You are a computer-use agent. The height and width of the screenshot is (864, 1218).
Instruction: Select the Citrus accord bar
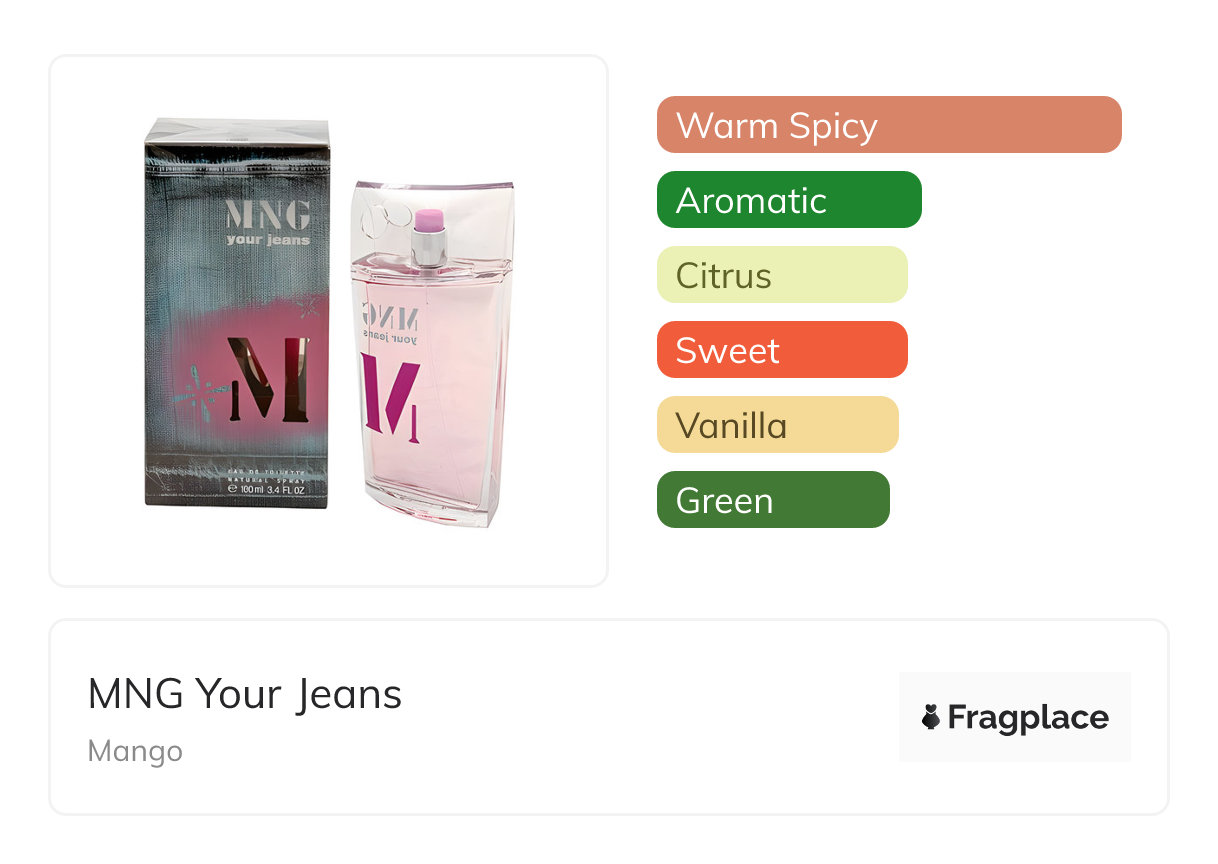[x=782, y=275]
